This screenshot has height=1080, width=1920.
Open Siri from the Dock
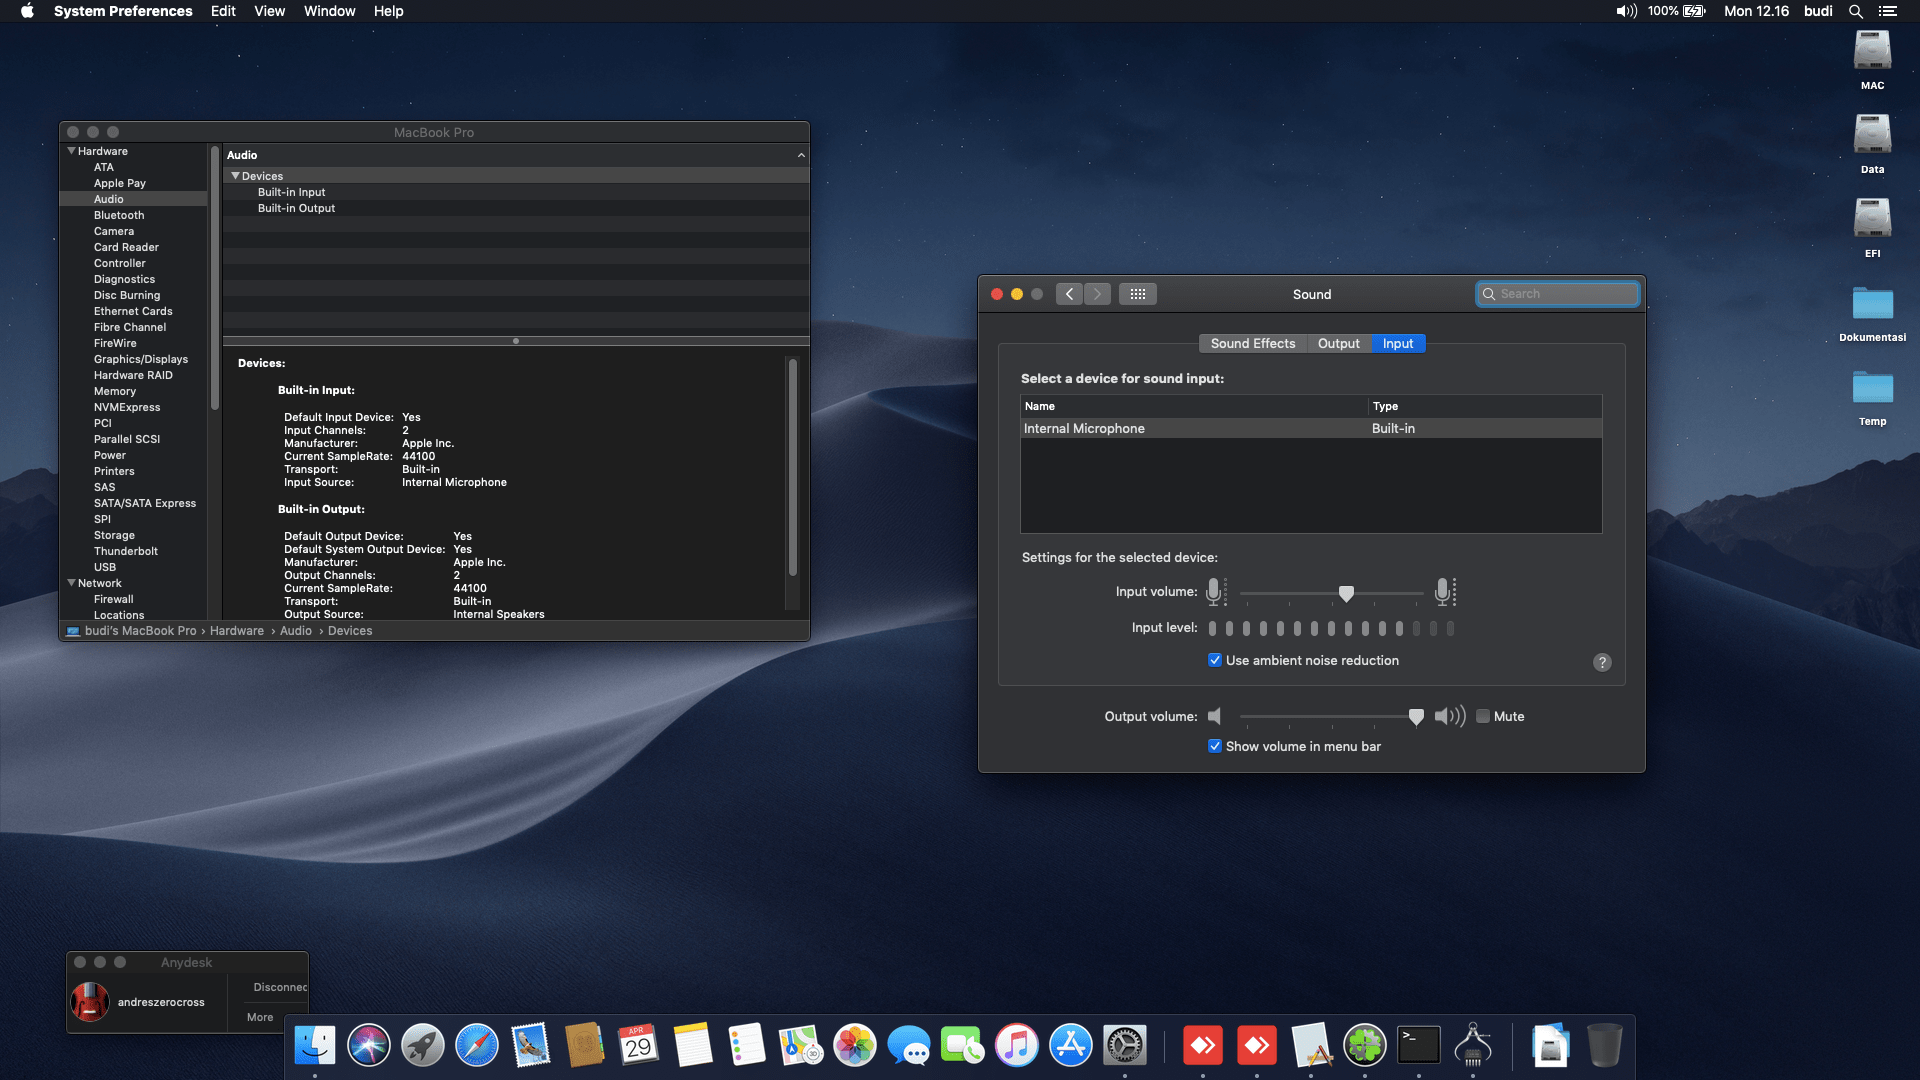(x=369, y=1045)
